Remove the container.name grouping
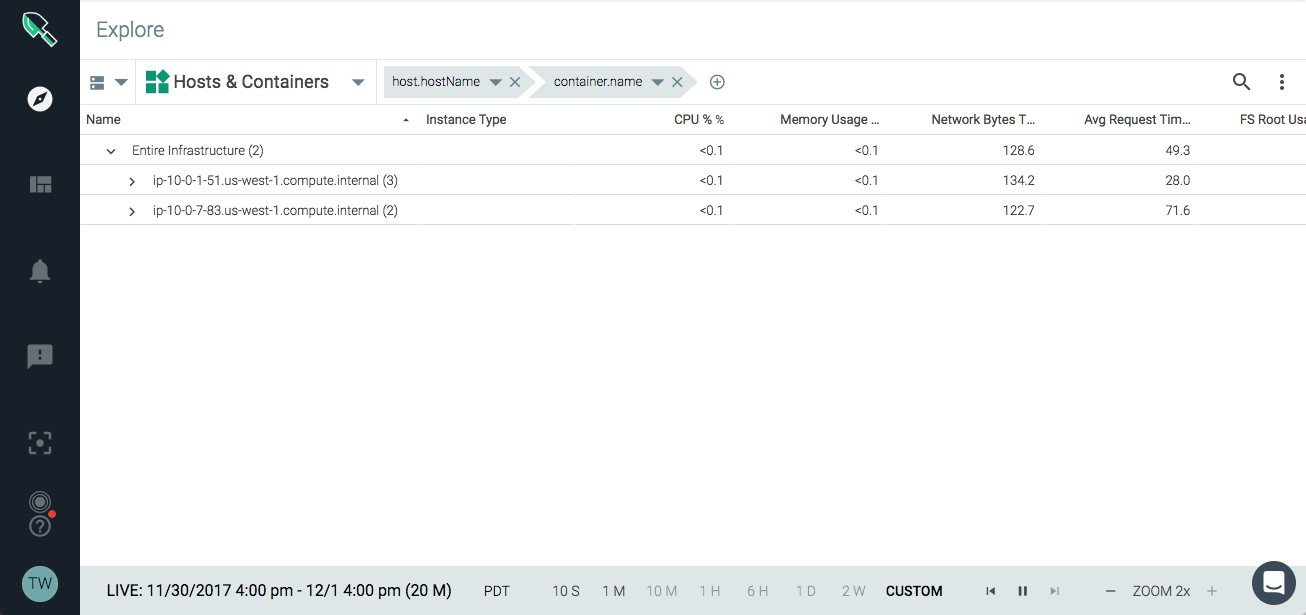Screen dimensions: 1306x615 pos(677,82)
